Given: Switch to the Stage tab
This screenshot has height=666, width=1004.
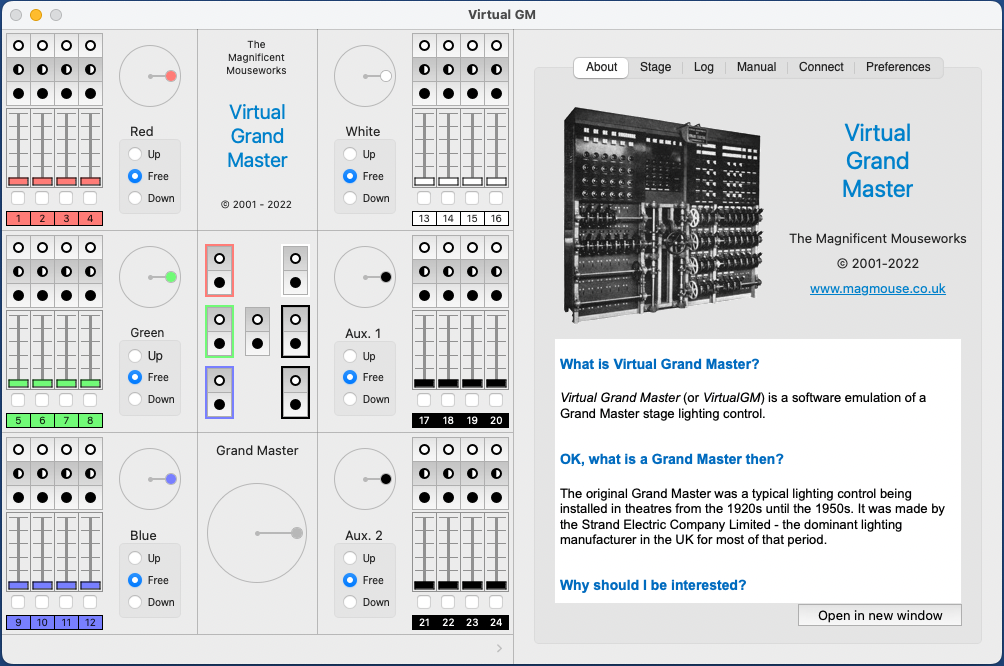Looking at the screenshot, I should click(x=655, y=67).
